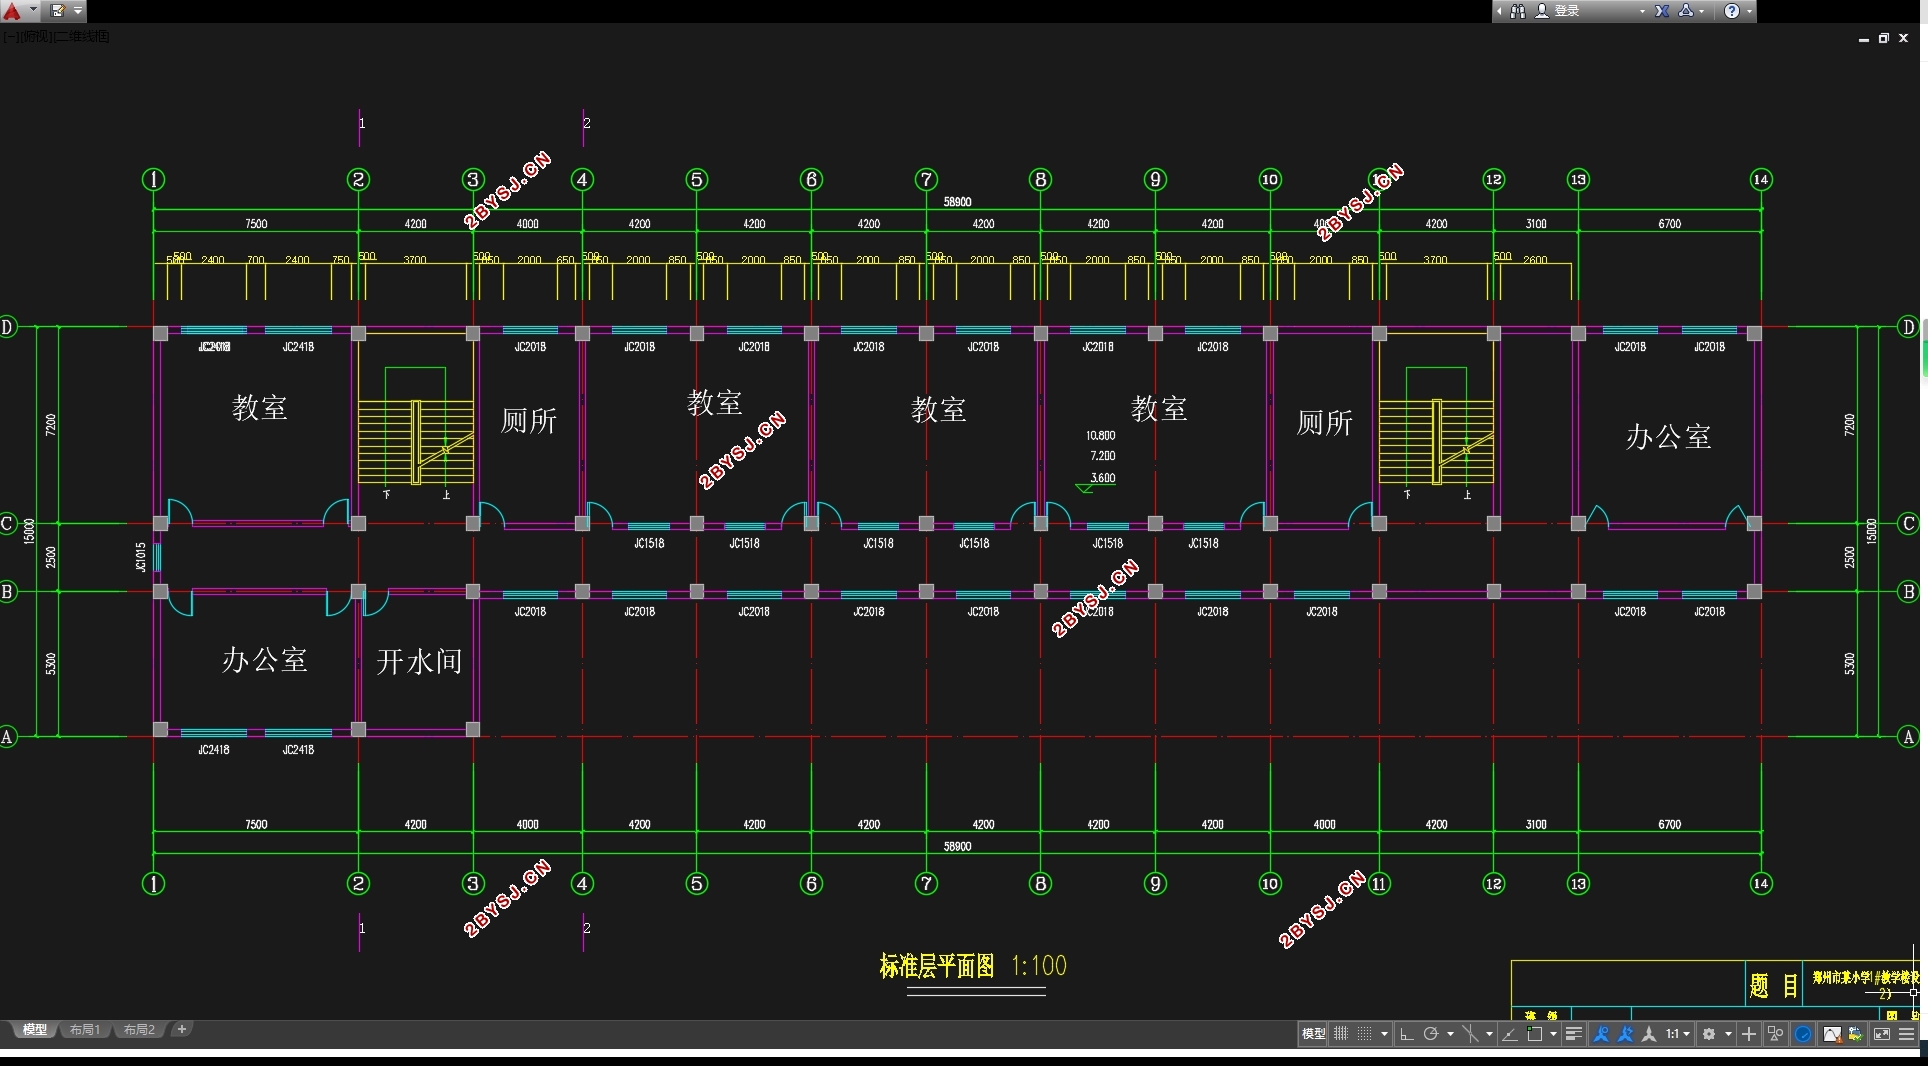Open the 俯视 view controls menu
This screenshot has height=1066, width=1928.
(x=34, y=37)
